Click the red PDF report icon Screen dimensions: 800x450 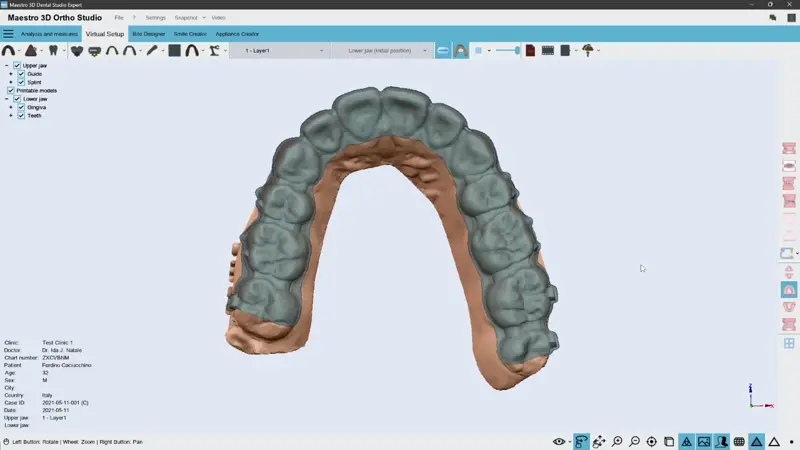[x=530, y=51]
